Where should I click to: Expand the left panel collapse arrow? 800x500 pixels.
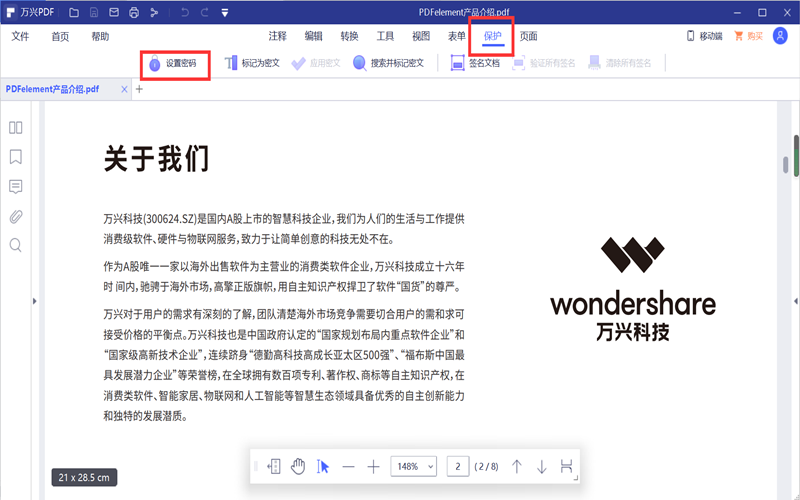coord(36,300)
